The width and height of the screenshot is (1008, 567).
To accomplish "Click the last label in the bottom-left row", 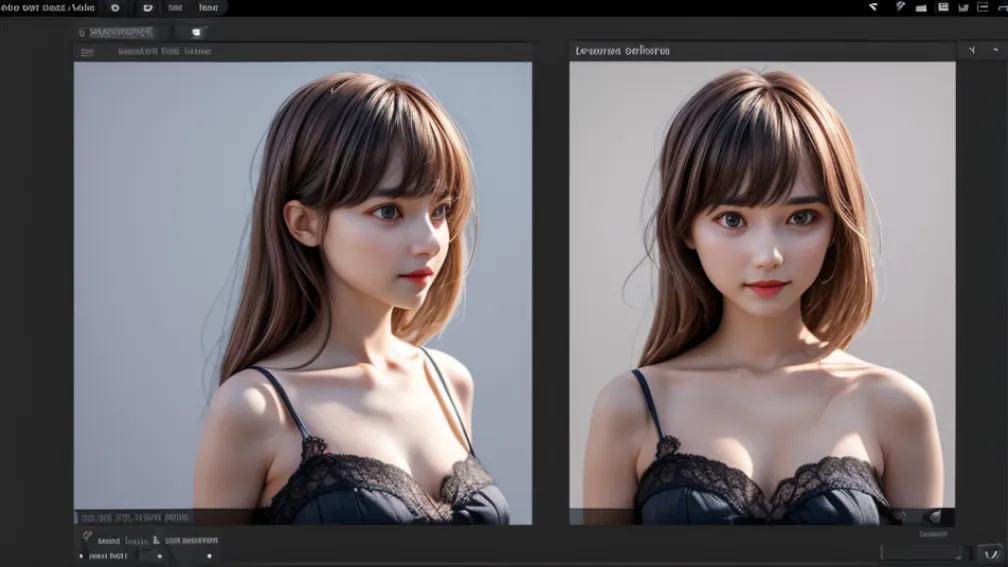I will (x=192, y=540).
